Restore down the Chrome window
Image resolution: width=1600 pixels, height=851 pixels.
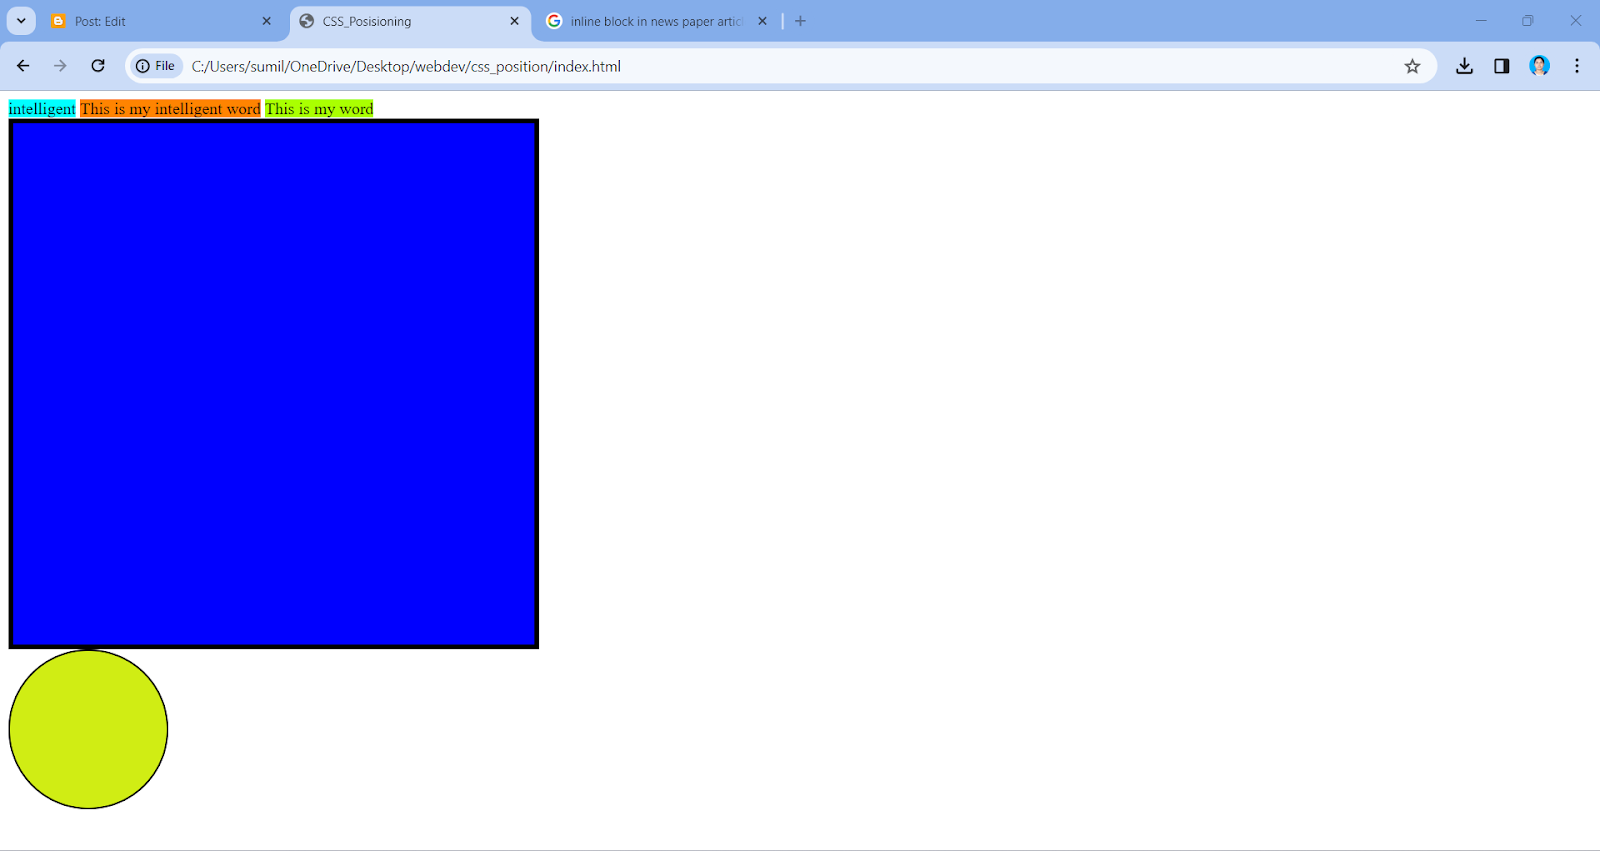(1527, 21)
